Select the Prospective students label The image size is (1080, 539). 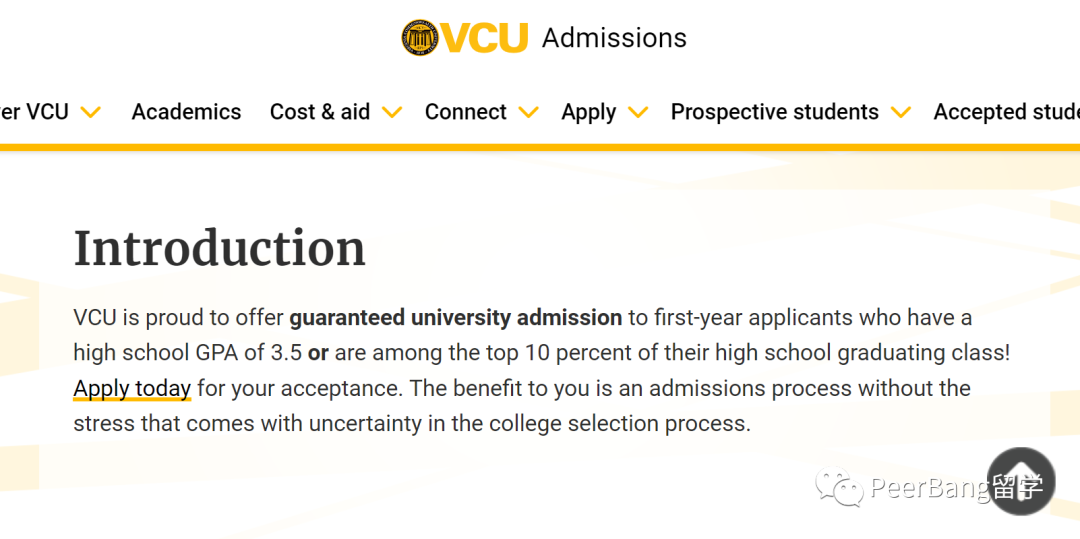coord(775,112)
